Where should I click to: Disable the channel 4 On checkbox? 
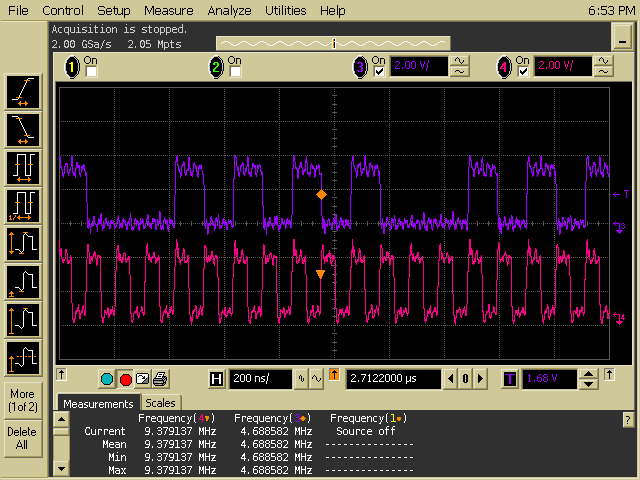click(523, 72)
